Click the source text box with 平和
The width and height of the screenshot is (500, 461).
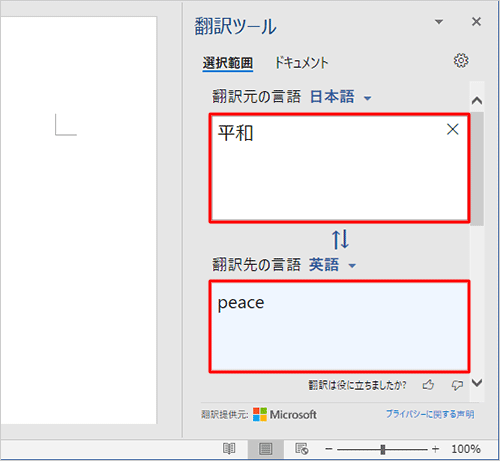click(x=339, y=168)
